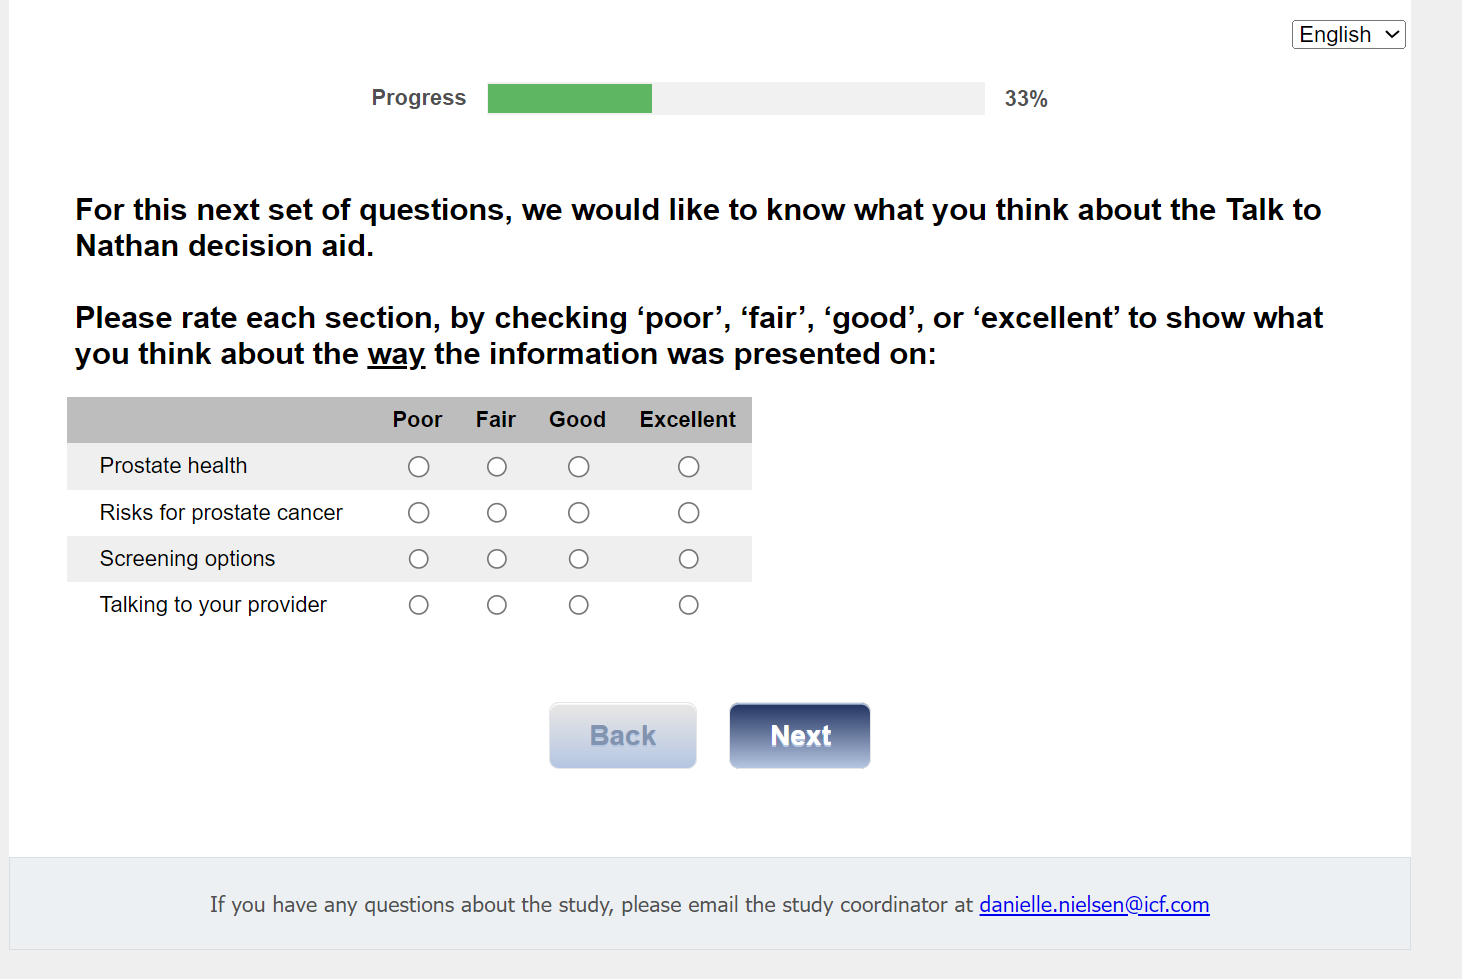Choose Good for Talking to your provider
1462x979 pixels.
pos(579,605)
